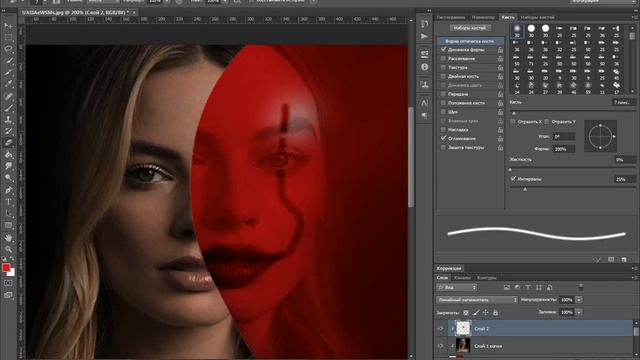Lock layer position icon

[x=486, y=313]
